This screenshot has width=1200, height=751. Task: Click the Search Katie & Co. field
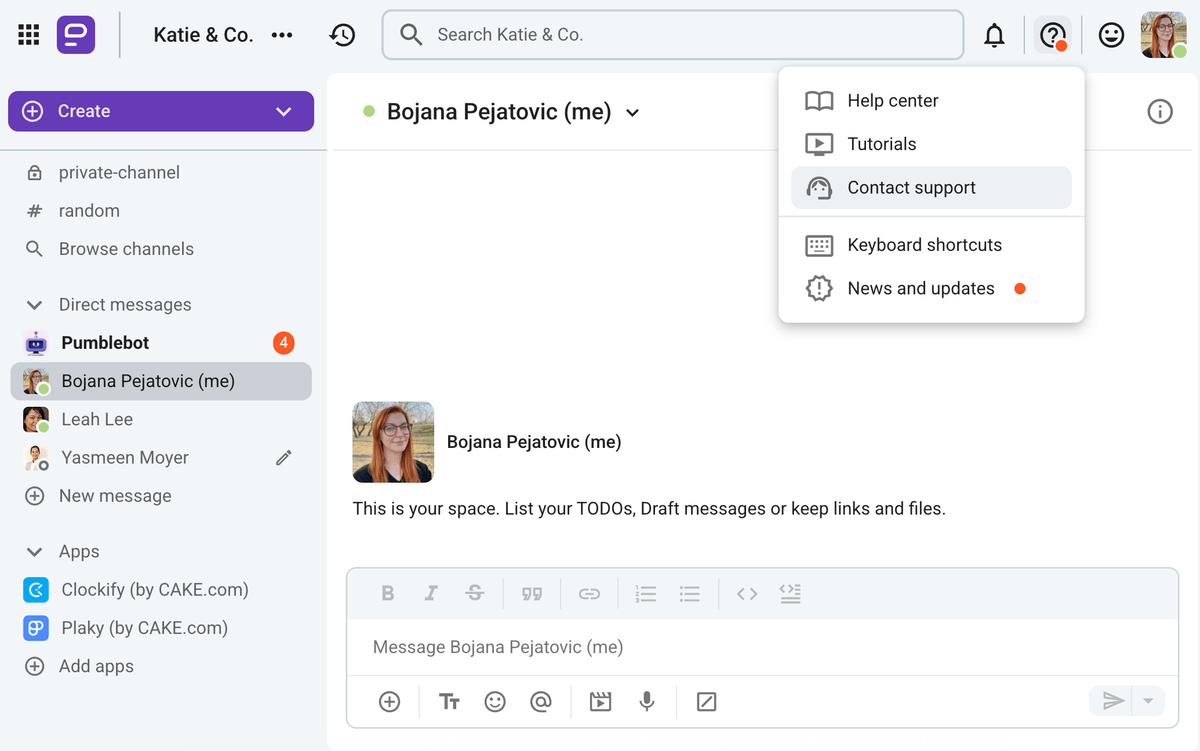(x=672, y=35)
